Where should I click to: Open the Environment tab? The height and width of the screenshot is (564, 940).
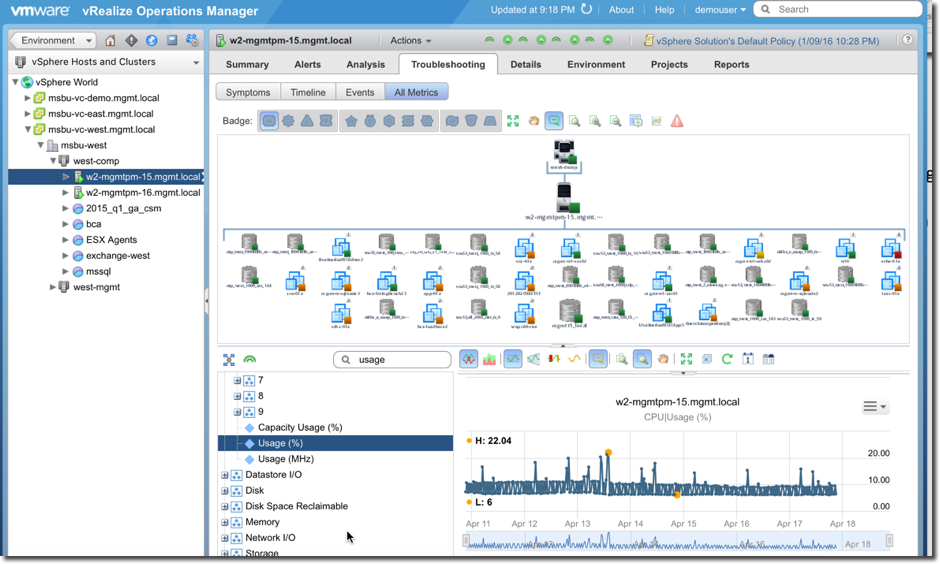pos(596,64)
